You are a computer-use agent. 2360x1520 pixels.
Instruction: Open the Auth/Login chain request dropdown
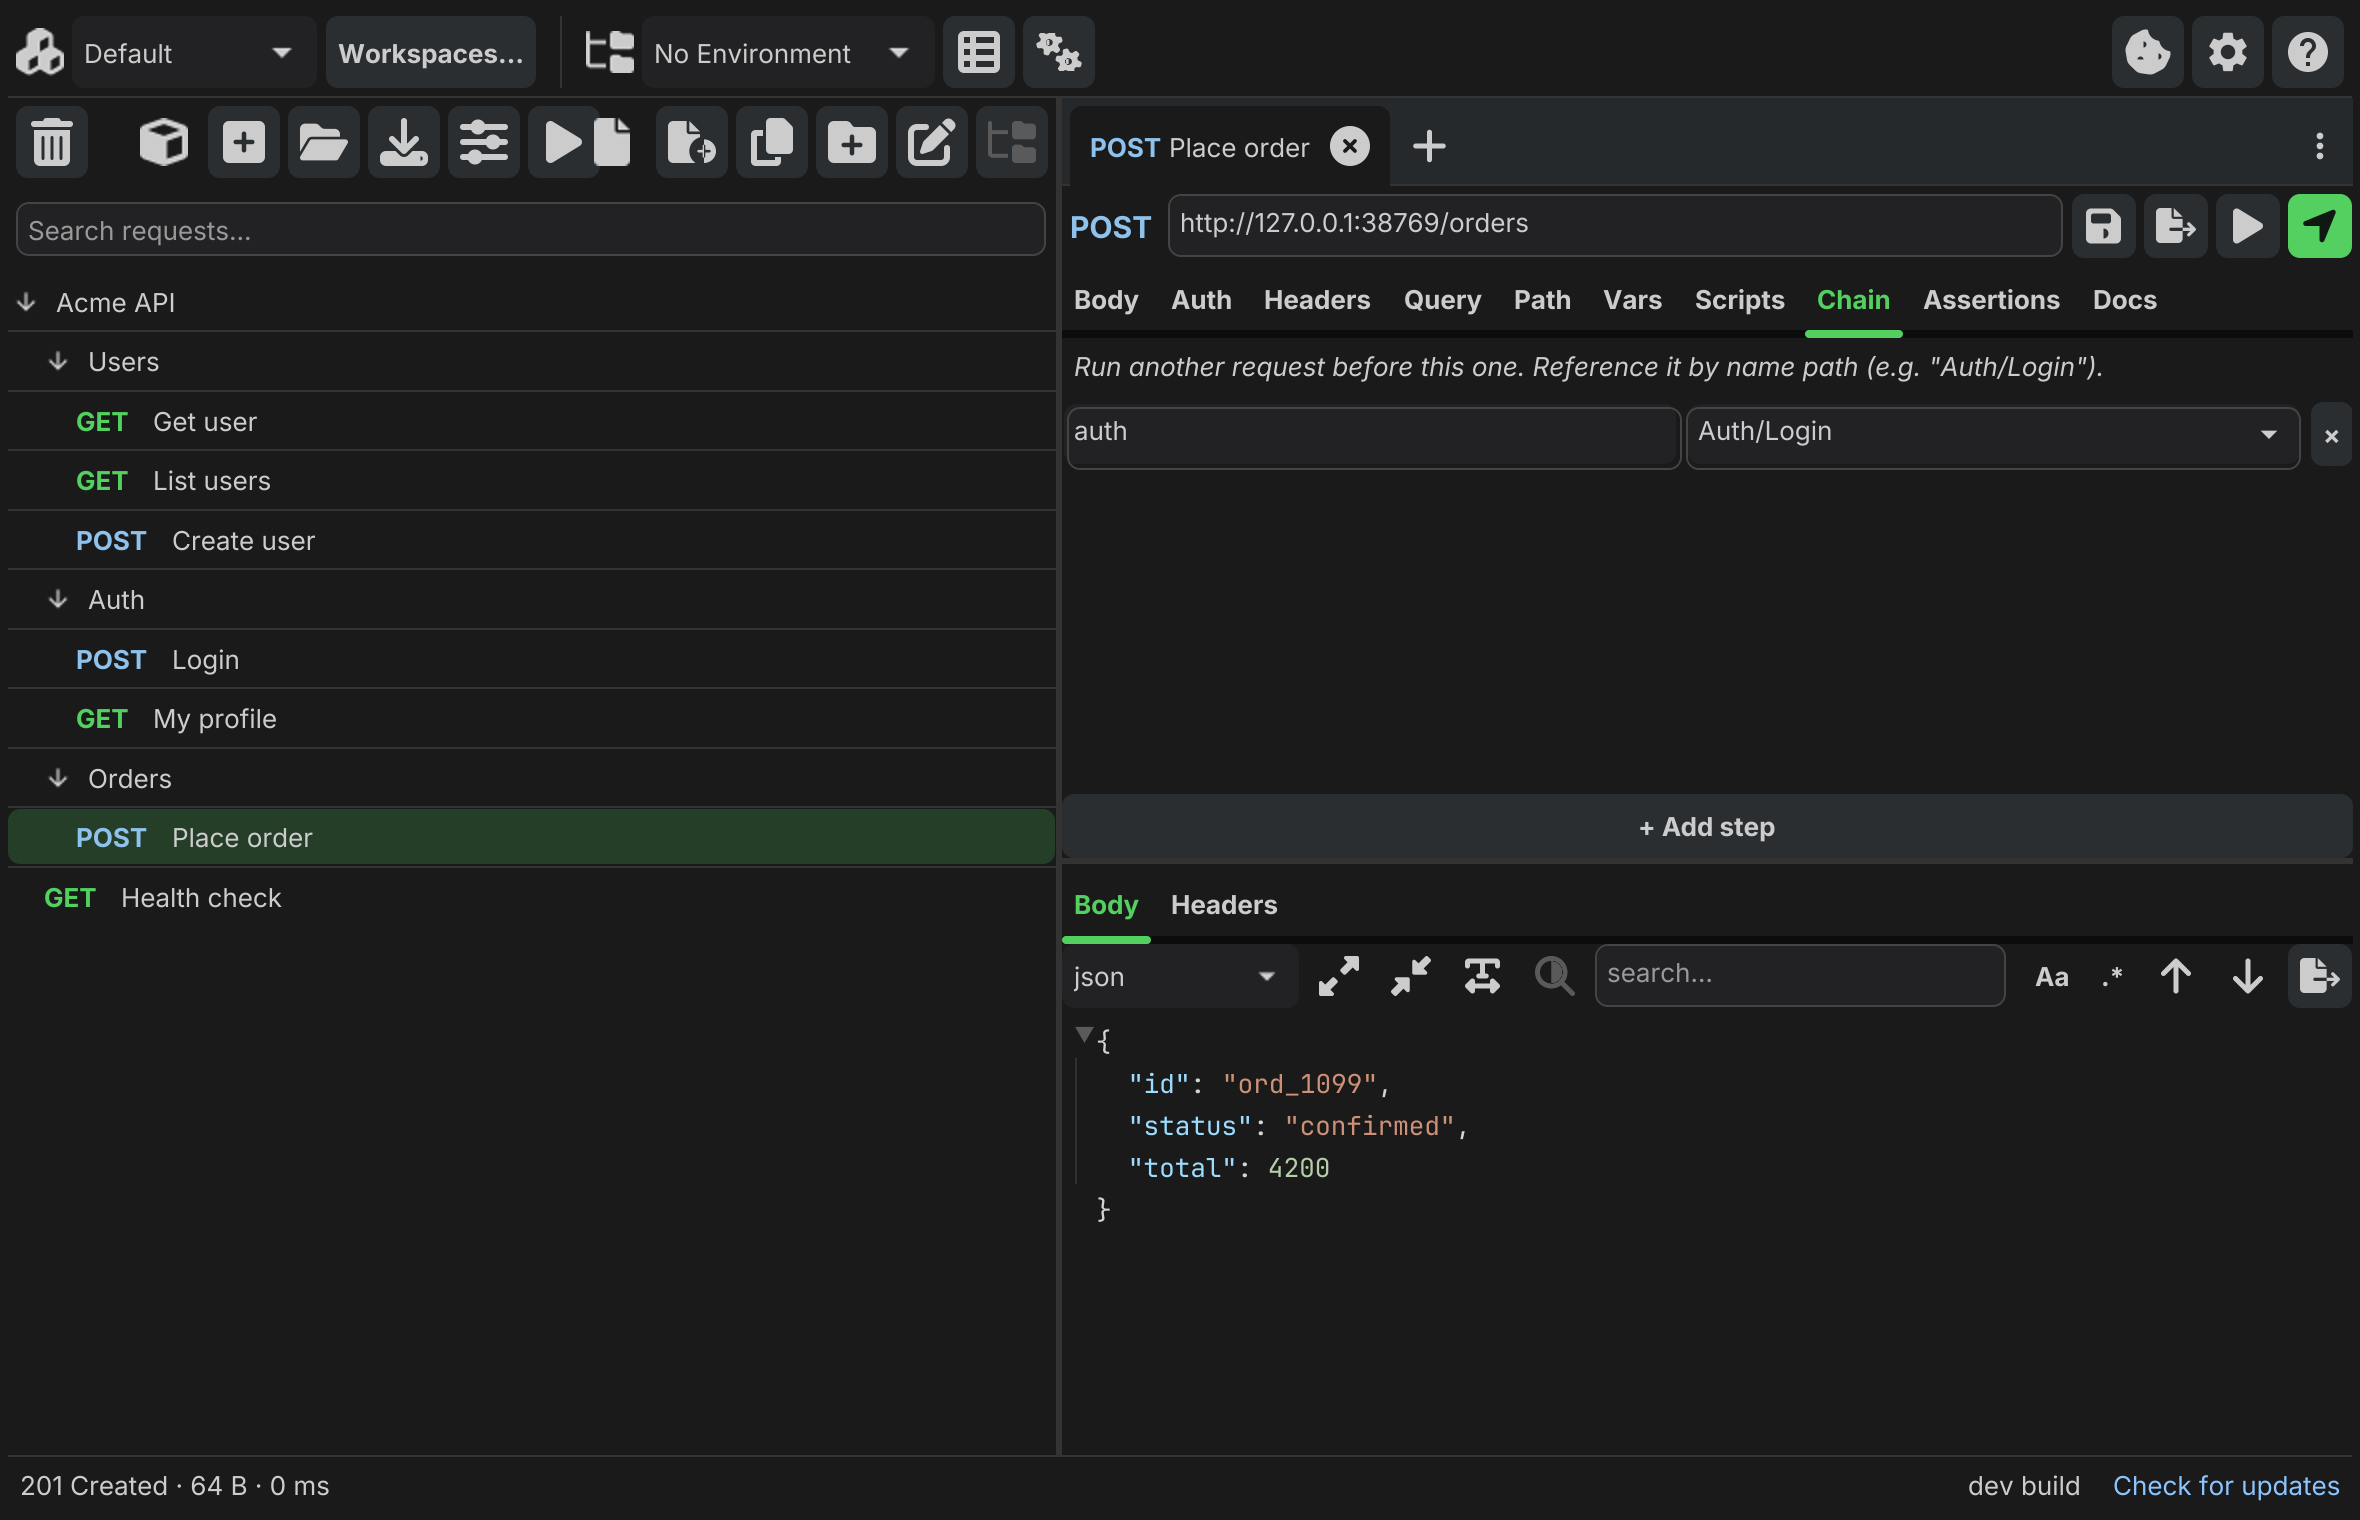(x=1992, y=436)
